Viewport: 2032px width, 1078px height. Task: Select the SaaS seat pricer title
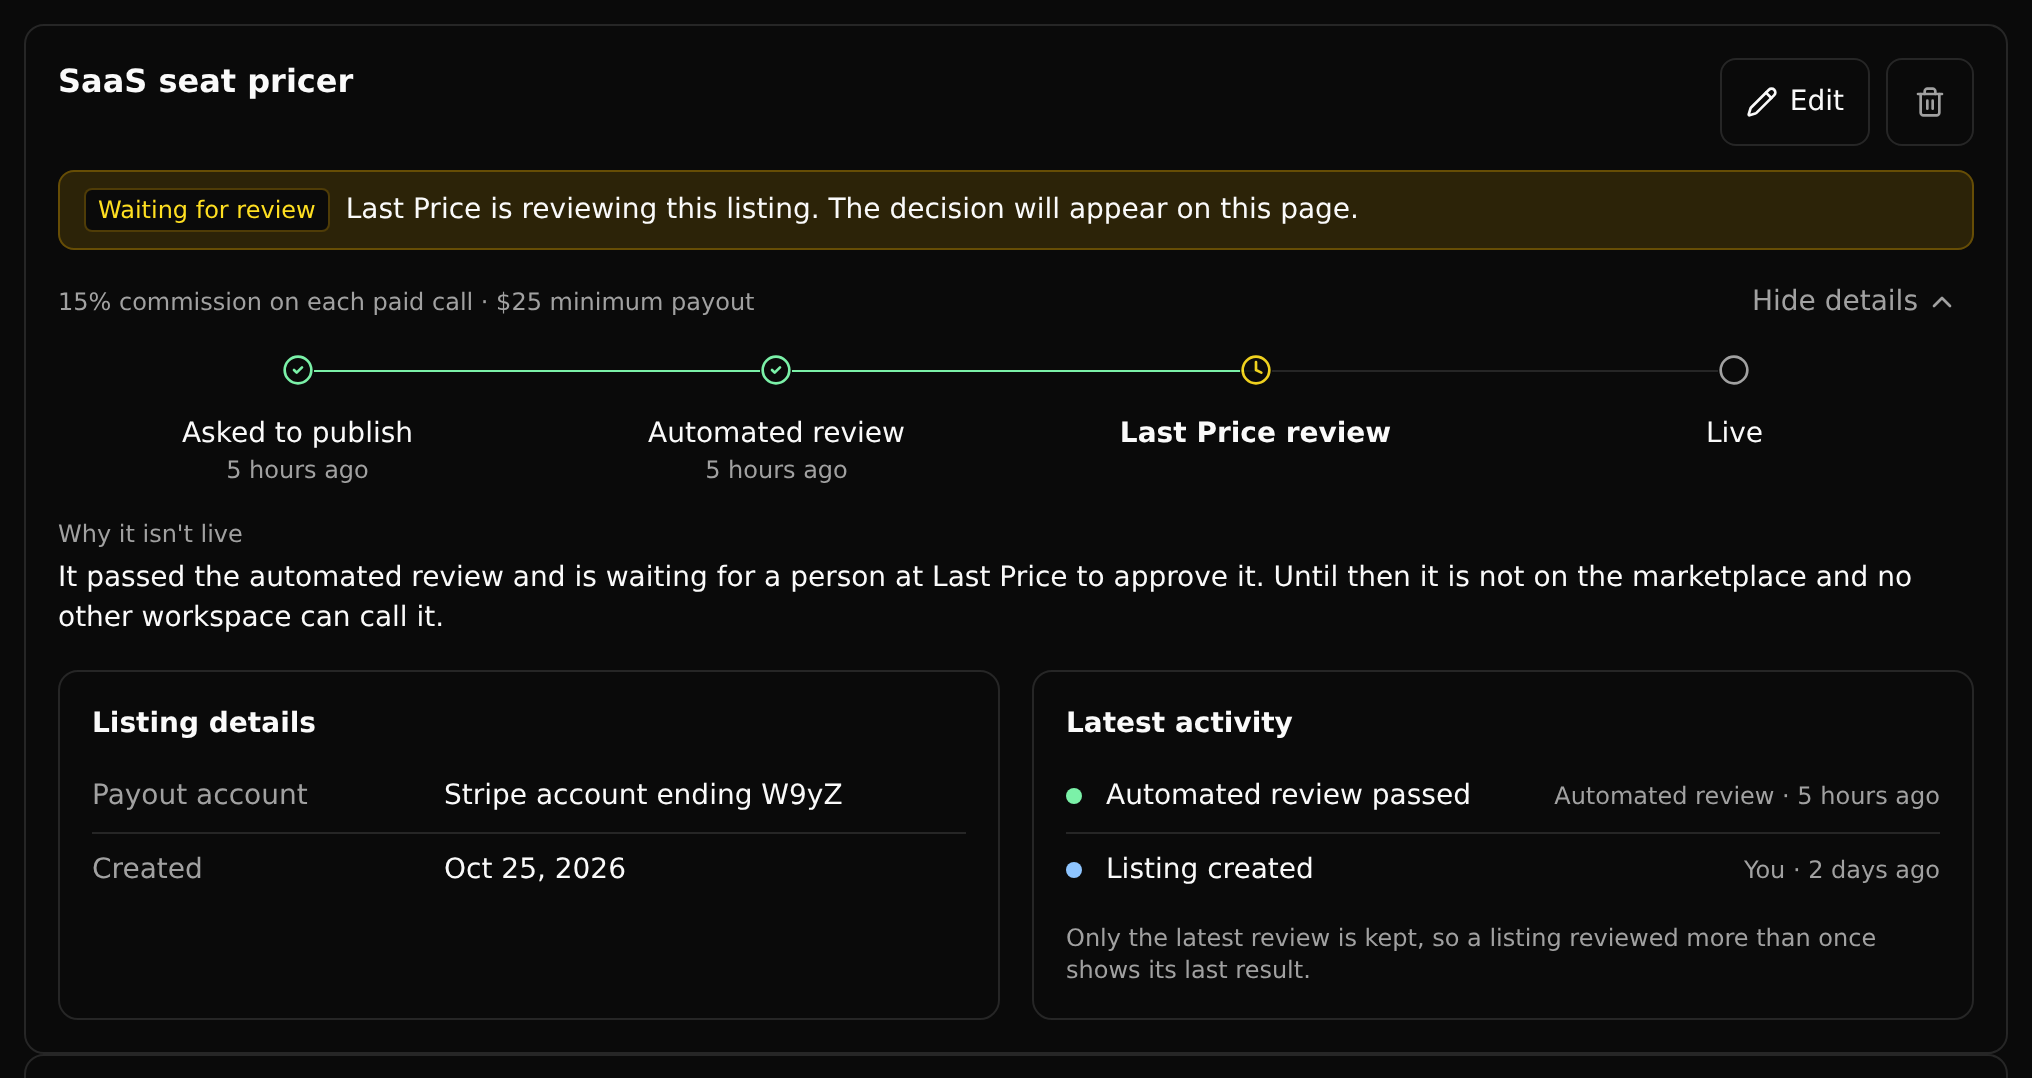tap(206, 81)
